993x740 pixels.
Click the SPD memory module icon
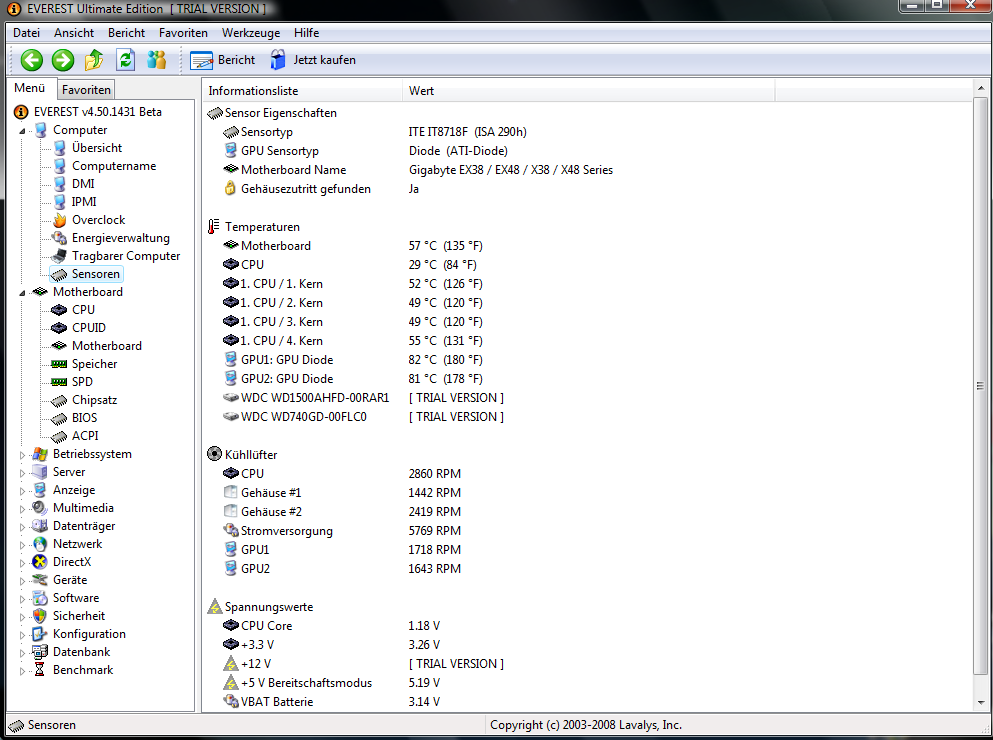click(59, 382)
